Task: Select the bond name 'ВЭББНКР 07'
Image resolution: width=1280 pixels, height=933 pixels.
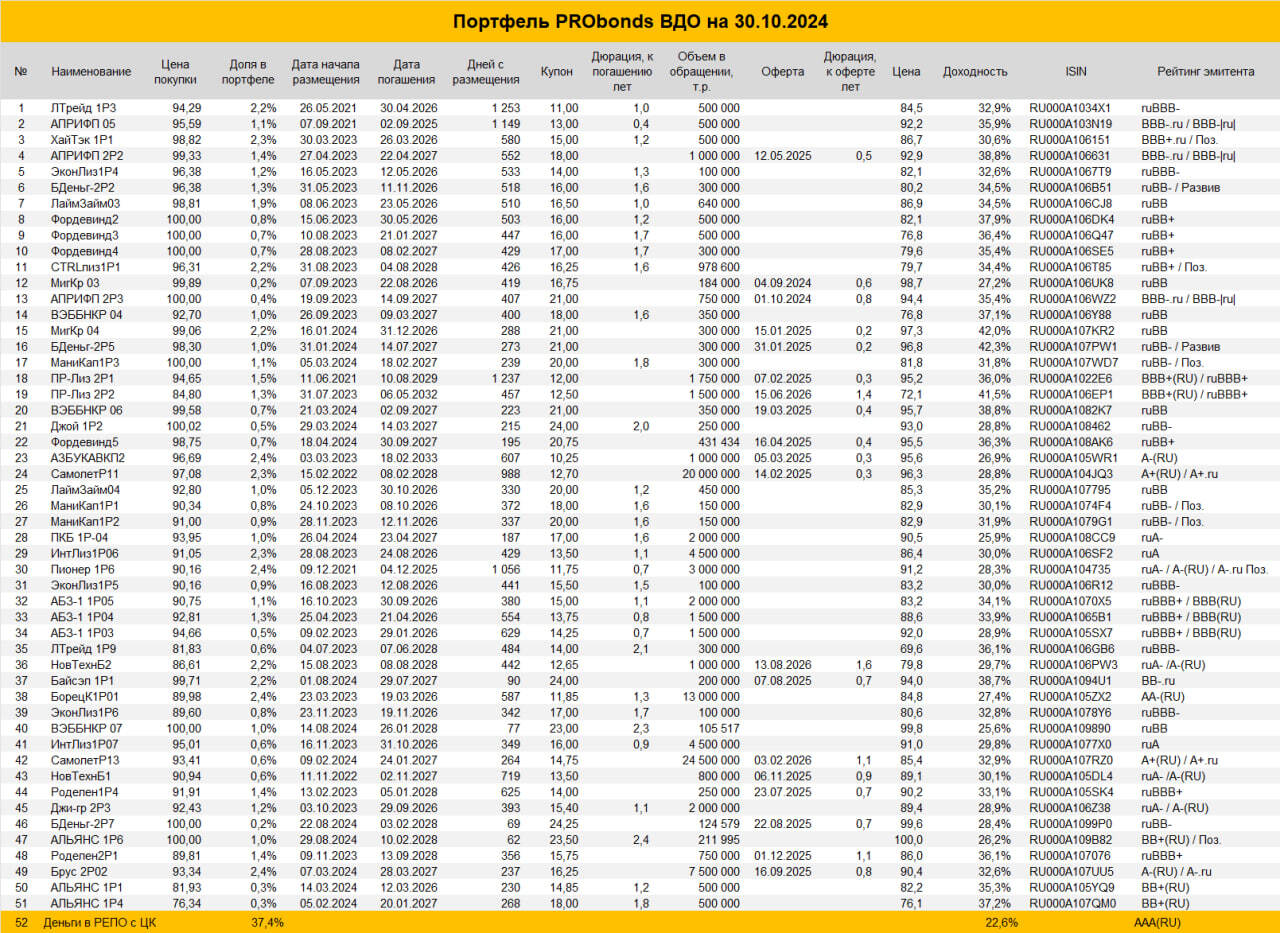Action: click(86, 729)
